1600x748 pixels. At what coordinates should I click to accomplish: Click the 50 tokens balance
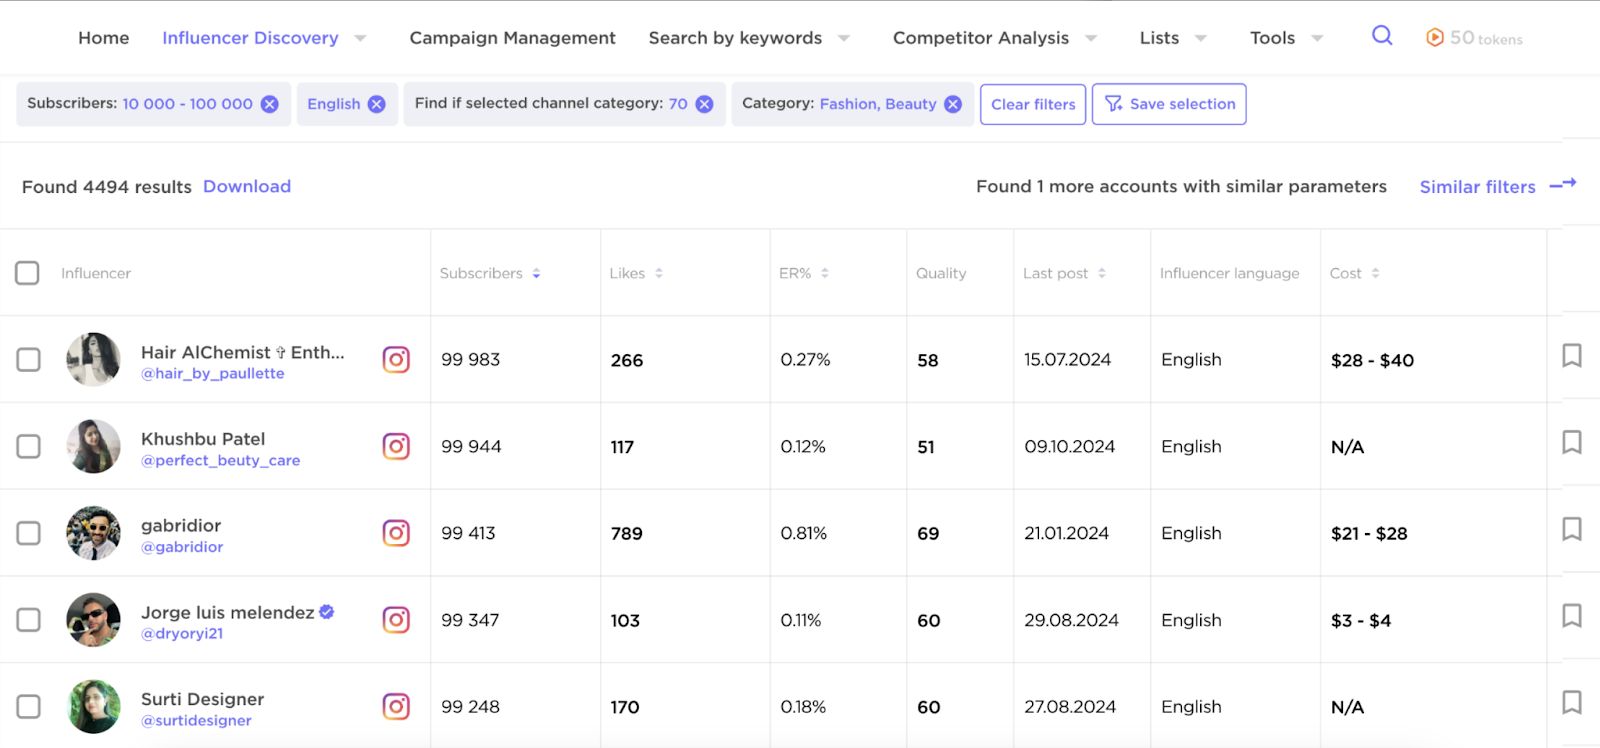click(1486, 38)
